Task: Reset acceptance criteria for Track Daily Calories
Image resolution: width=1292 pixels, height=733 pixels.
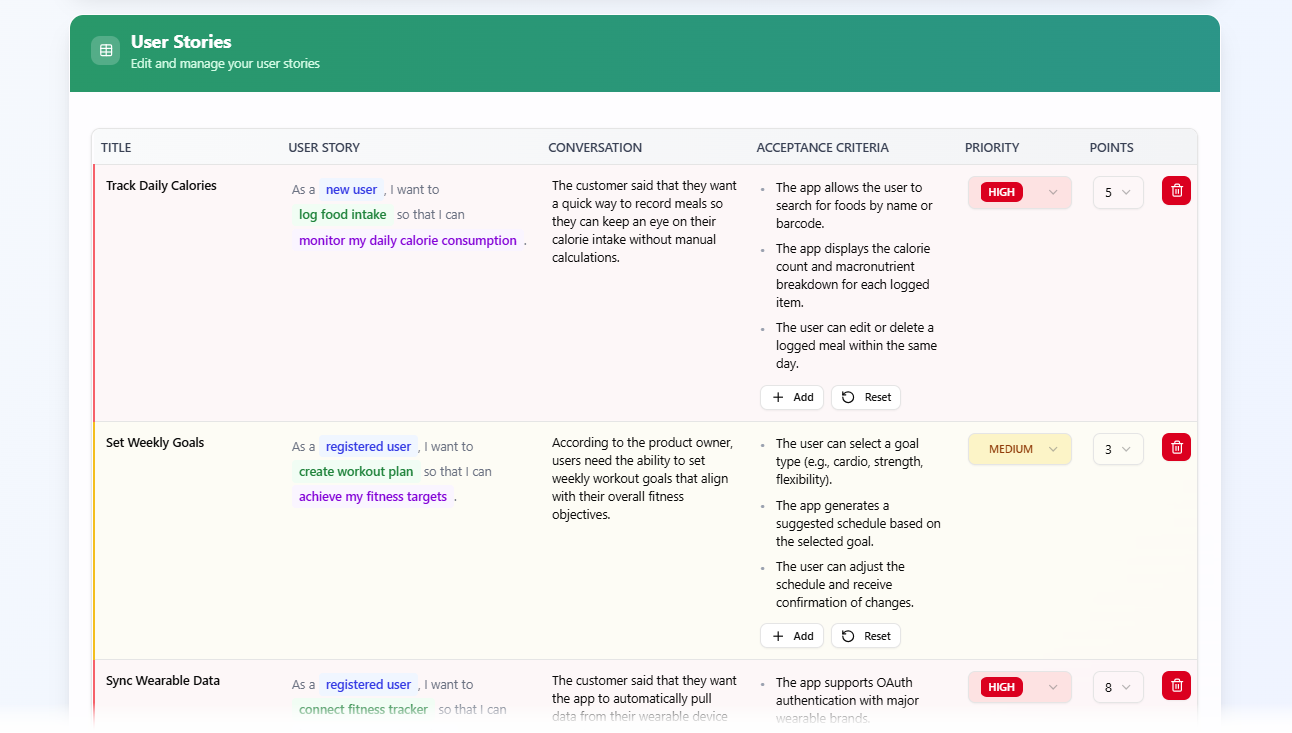Action: pyautogui.click(x=866, y=397)
